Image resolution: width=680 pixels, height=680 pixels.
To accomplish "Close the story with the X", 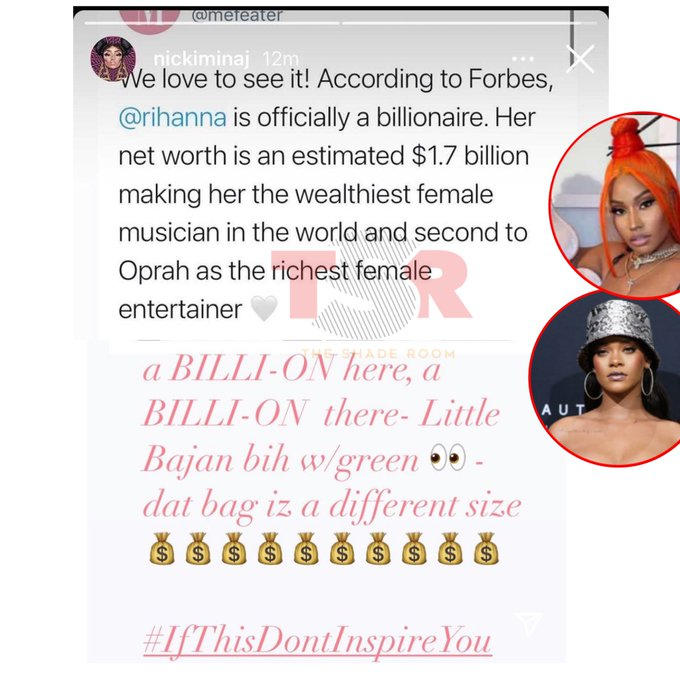I will [580, 59].
